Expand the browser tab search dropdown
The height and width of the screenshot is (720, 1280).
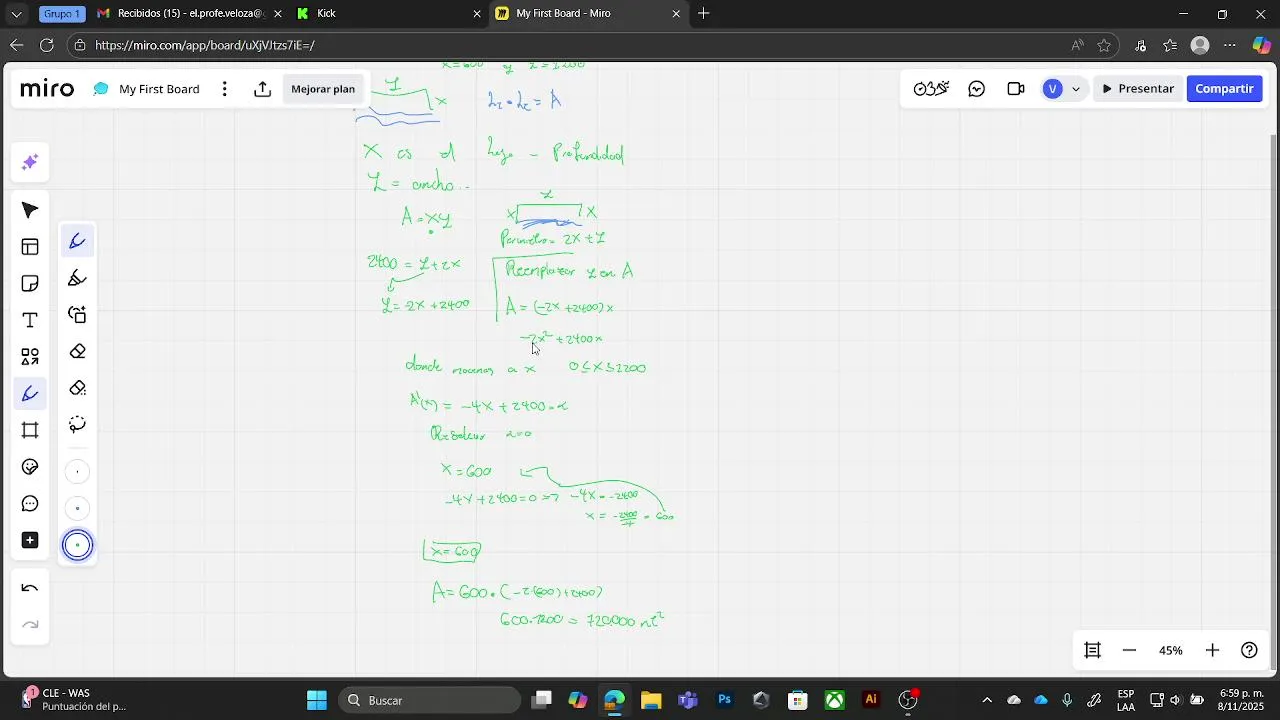16,14
